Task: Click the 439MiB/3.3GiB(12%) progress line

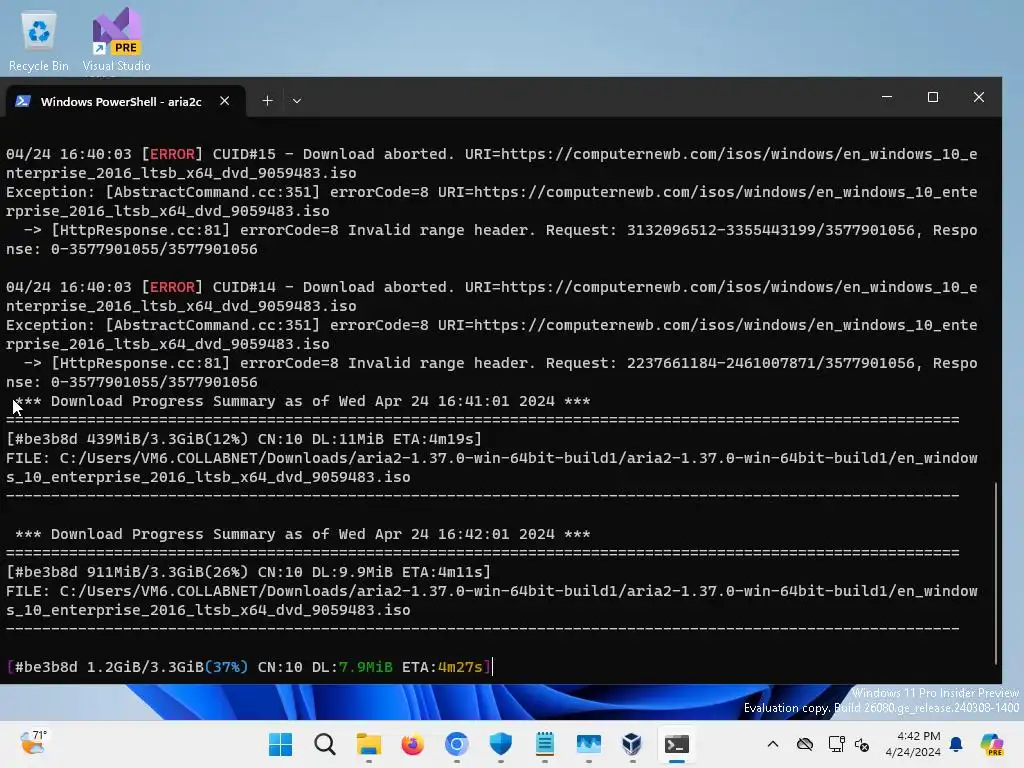Action: (x=244, y=439)
